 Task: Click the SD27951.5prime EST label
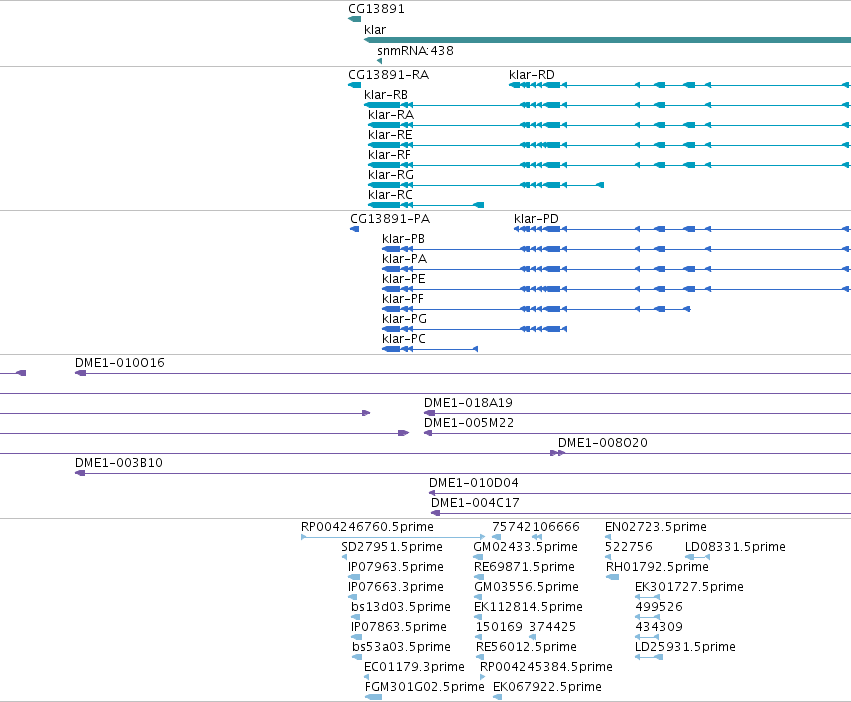coord(392,547)
